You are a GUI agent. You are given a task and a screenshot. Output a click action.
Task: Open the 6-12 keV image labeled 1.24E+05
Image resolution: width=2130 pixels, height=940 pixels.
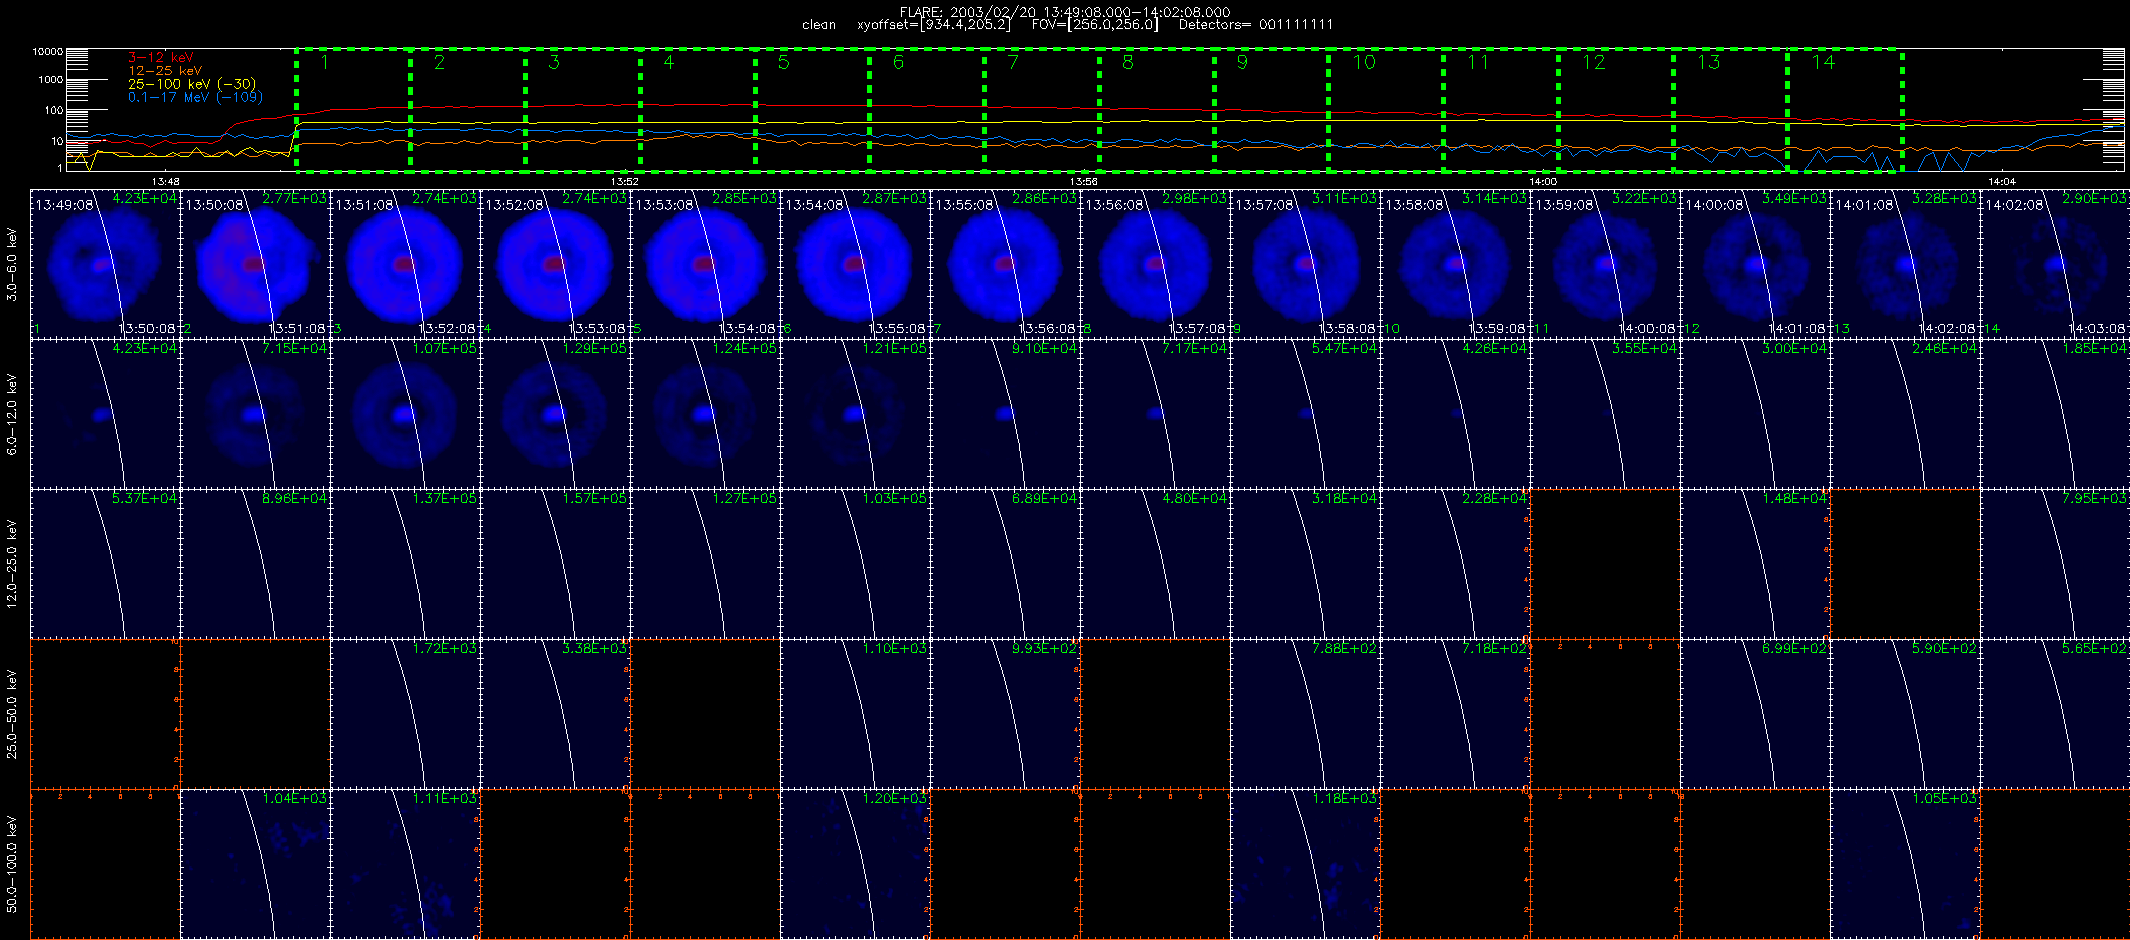tap(706, 414)
